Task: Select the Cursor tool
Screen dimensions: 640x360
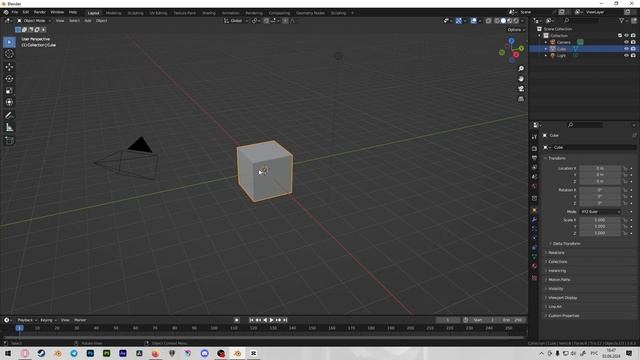Action: point(9,54)
